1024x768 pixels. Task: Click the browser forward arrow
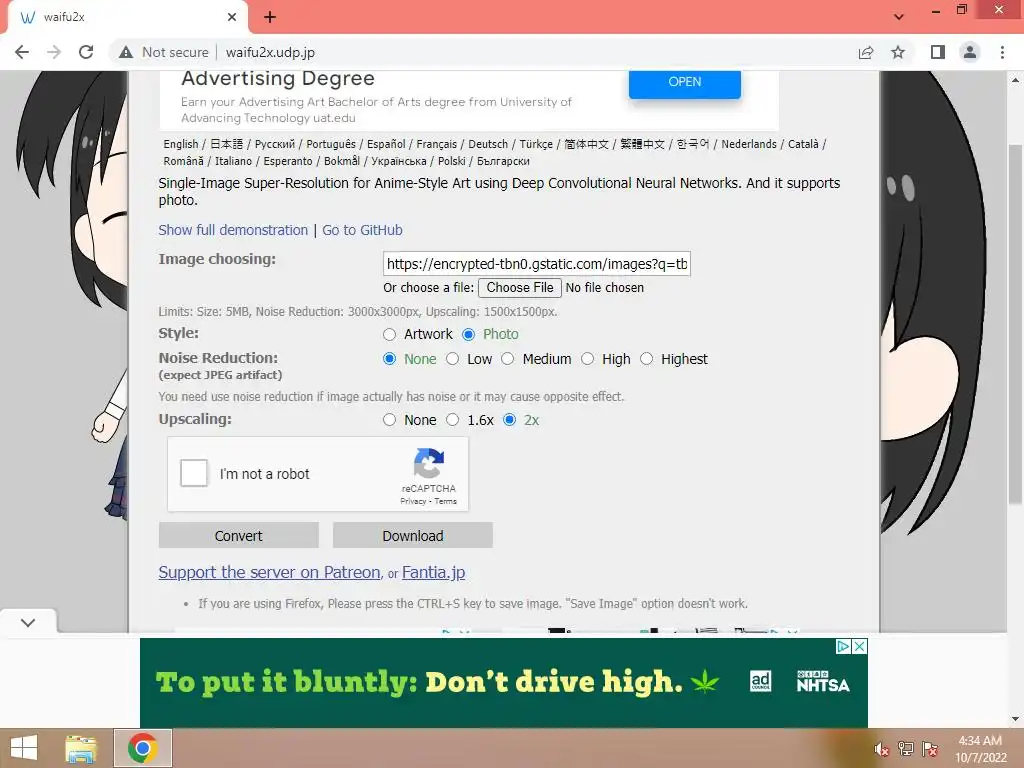[54, 52]
